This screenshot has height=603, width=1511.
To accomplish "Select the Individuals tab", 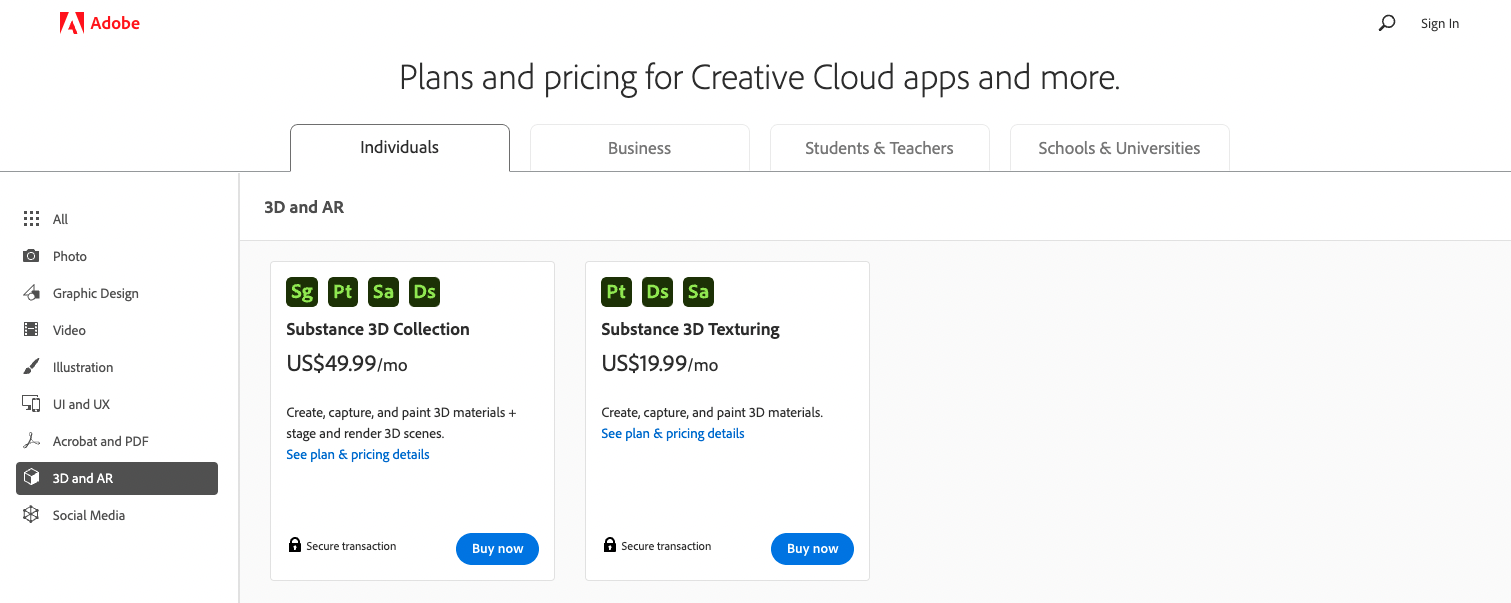I will [x=400, y=148].
